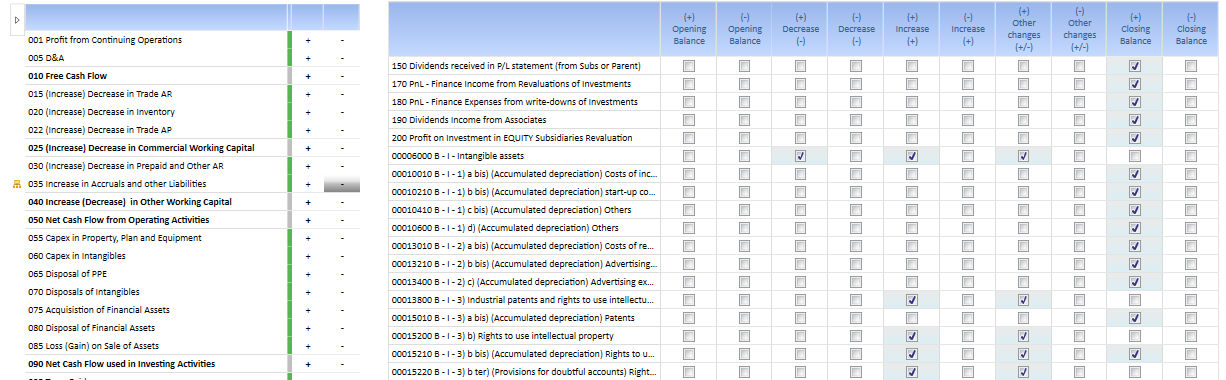Uncheck (+) Increase for 00015200 Rights to use intellectual property
The width and height of the screenshot is (1226, 380).
click(912, 336)
